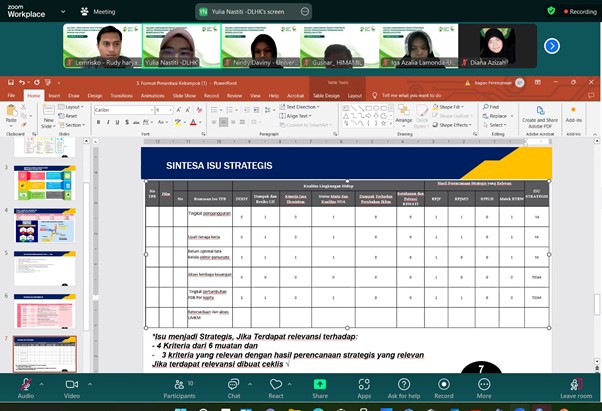Image resolution: width=602 pixels, height=411 pixels.
Task: Click the Ask for help icon
Action: [403, 383]
